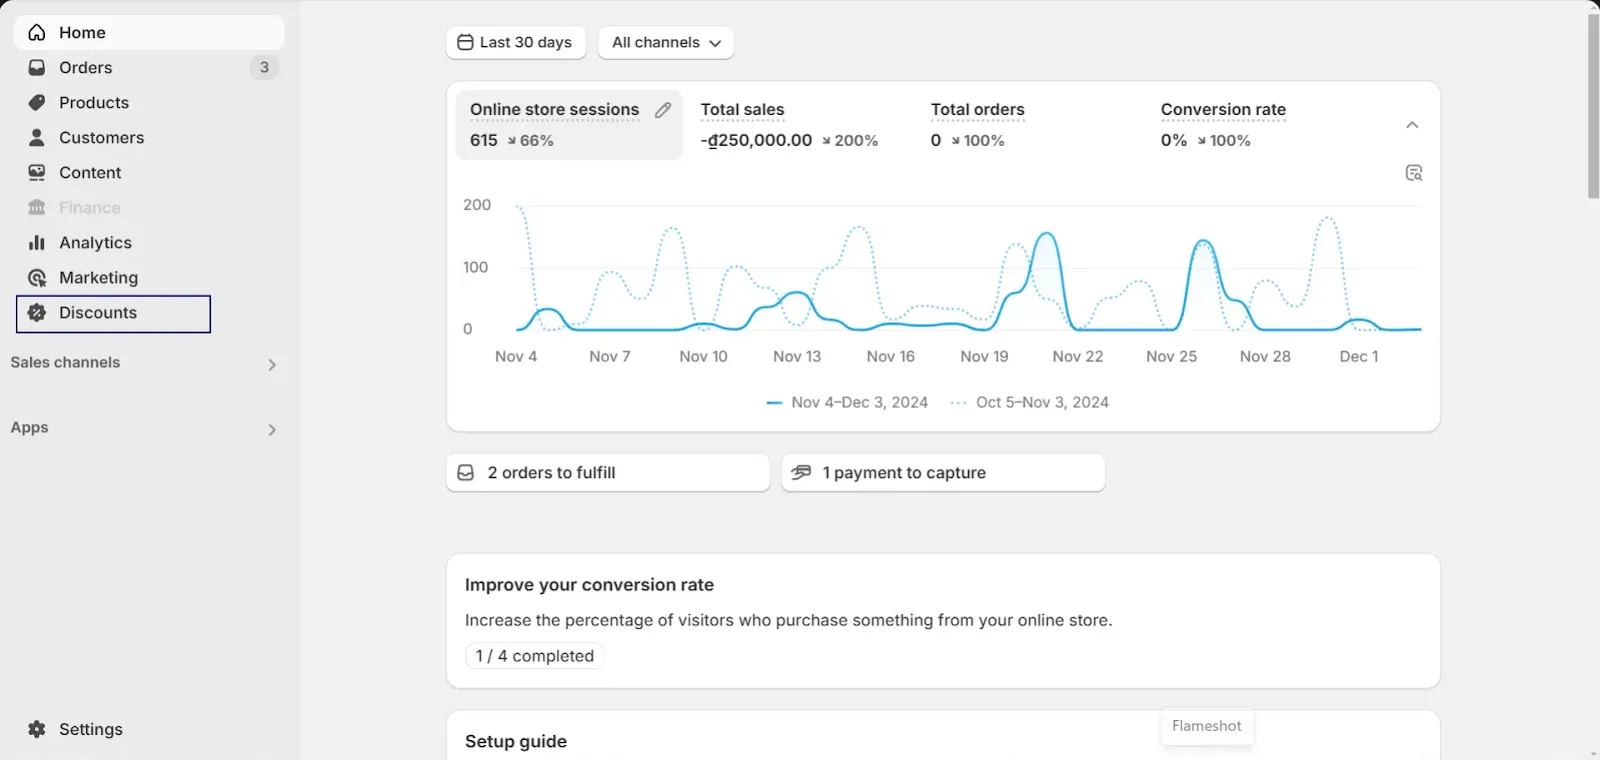Image resolution: width=1600 pixels, height=760 pixels.
Task: Open the All channels dropdown
Action: 666,43
